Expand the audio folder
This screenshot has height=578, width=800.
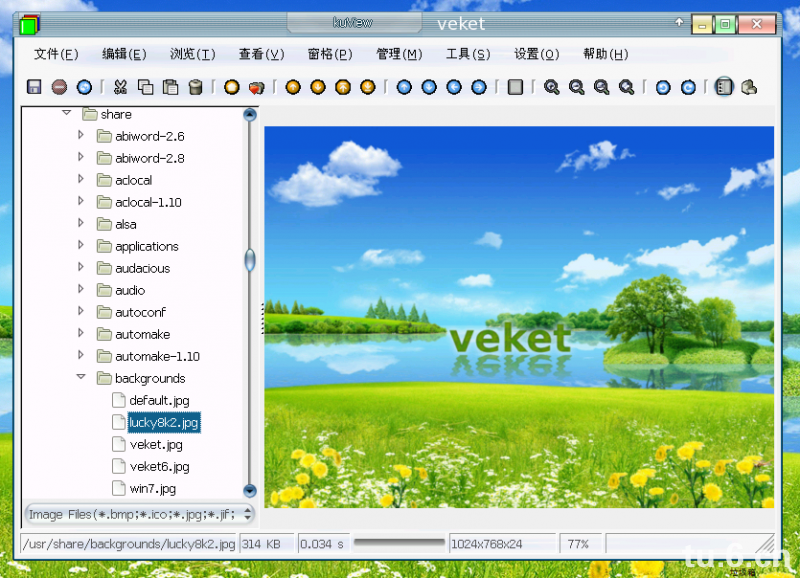[81, 288]
